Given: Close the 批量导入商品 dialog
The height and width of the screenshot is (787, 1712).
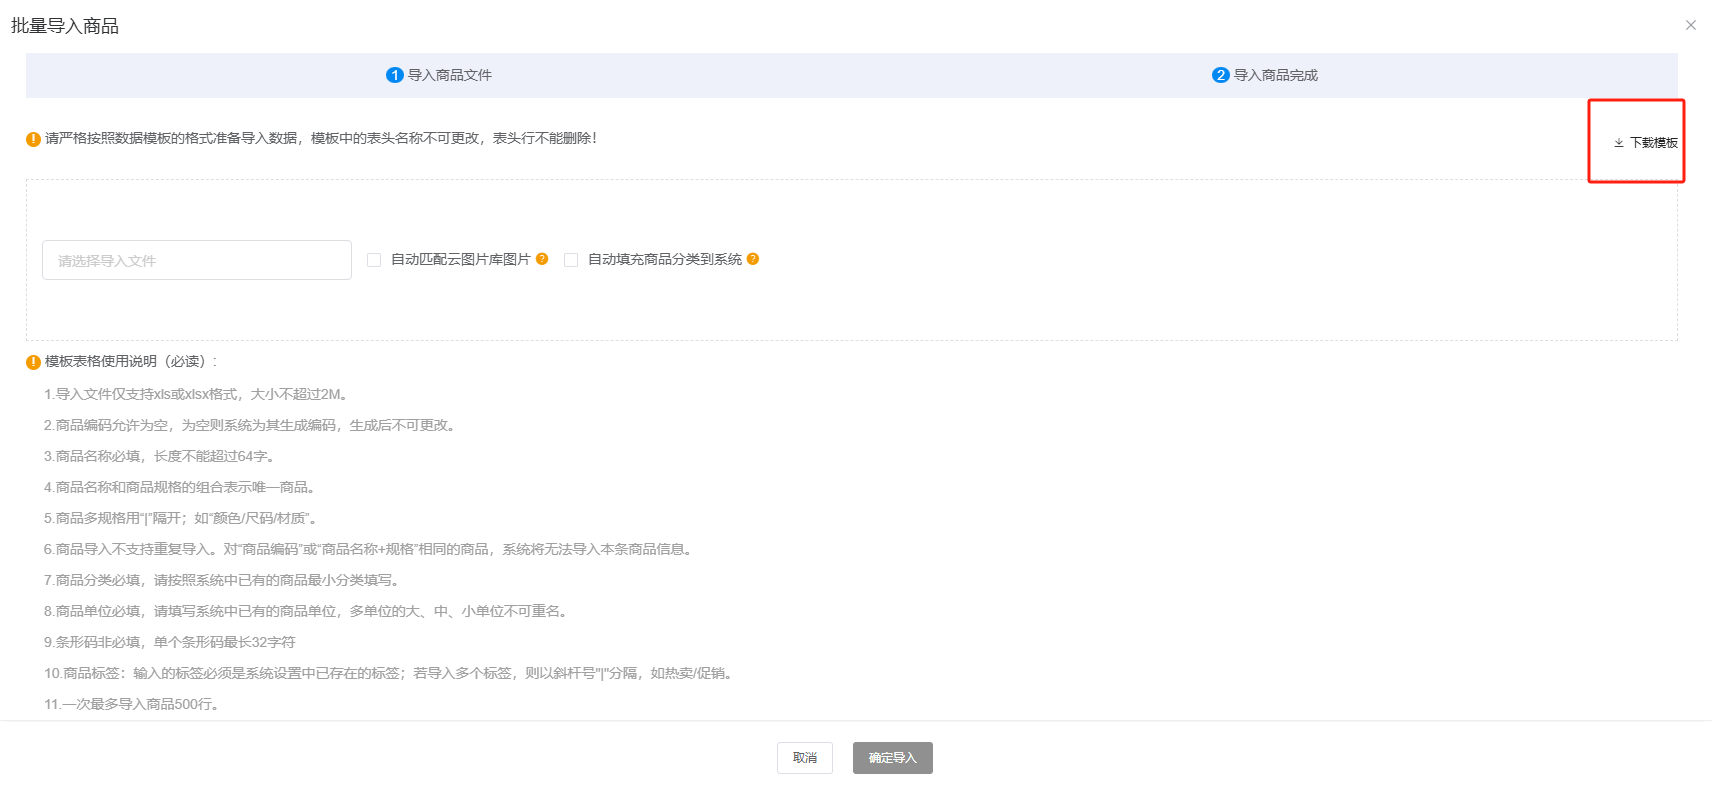Looking at the screenshot, I should (x=1690, y=25).
